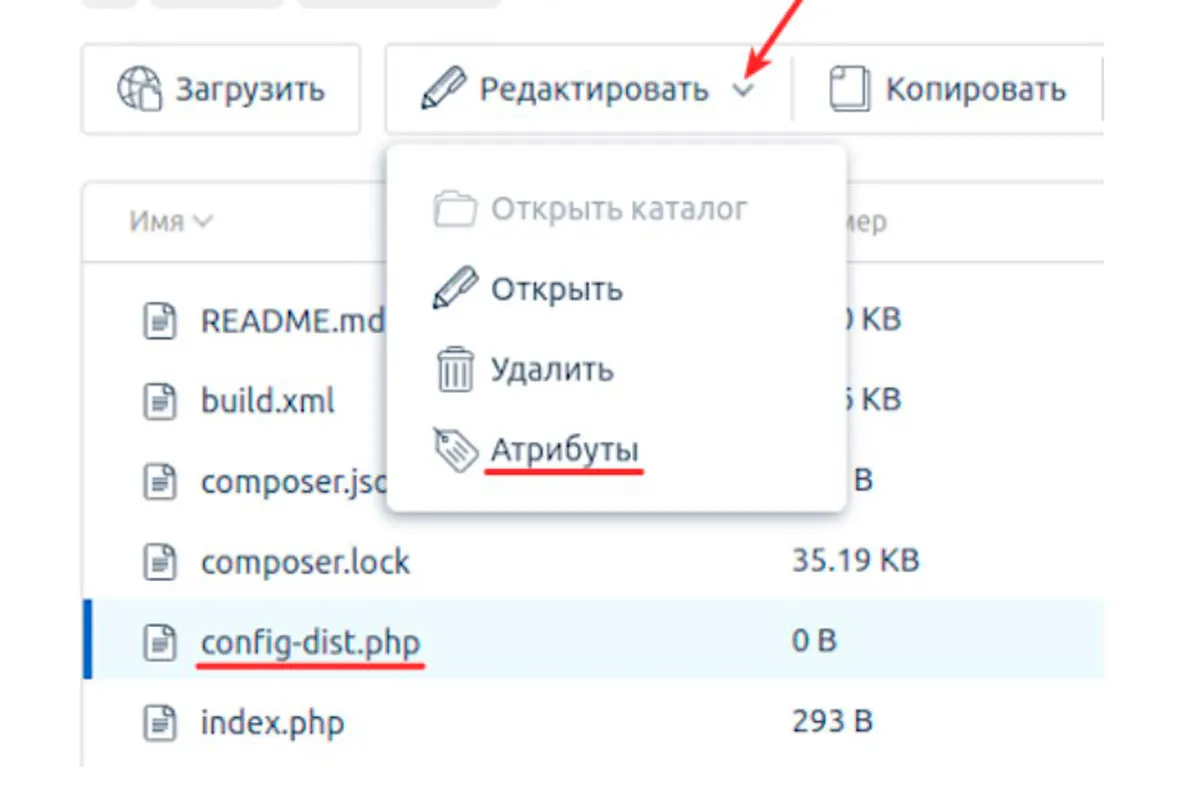Click the index.php file name
The image size is (1200, 800).
tap(273, 721)
